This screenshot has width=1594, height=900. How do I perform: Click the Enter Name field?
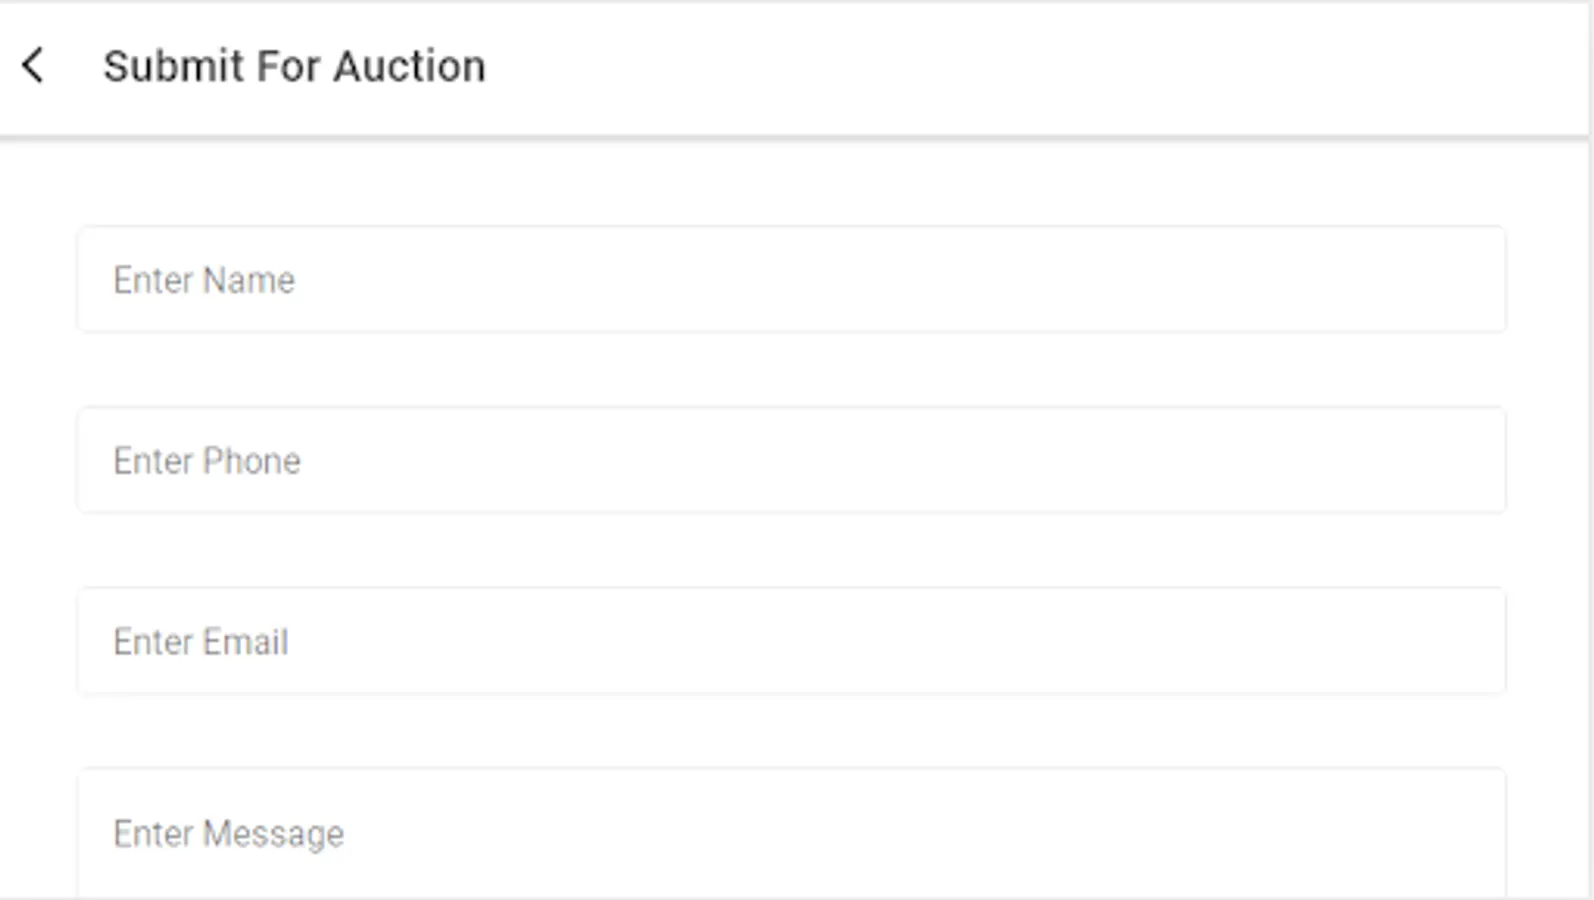(790, 280)
